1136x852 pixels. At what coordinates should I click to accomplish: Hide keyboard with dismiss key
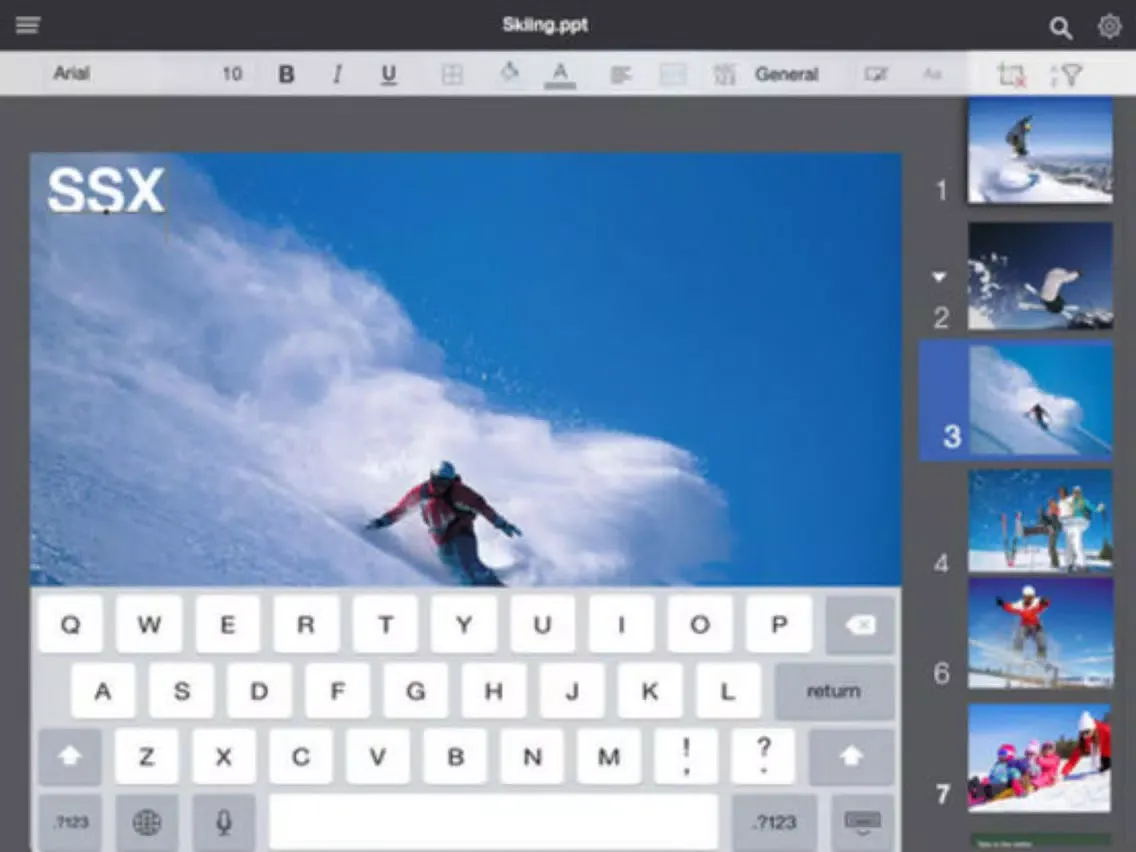tap(863, 822)
